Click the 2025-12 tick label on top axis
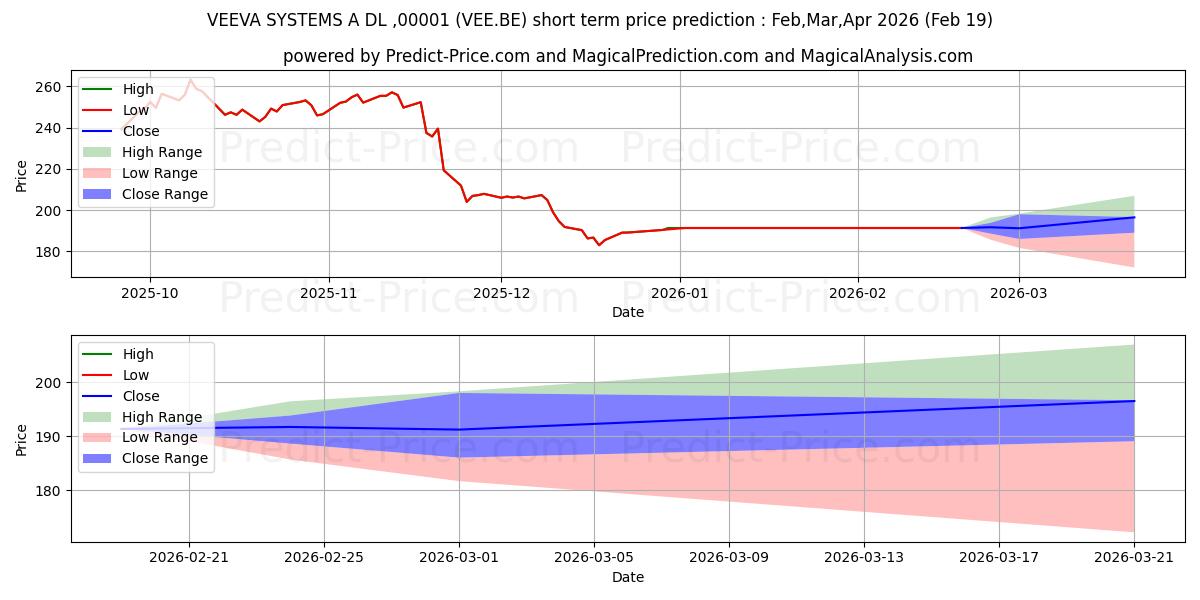Viewport: 1200px width, 600px height. [x=501, y=295]
